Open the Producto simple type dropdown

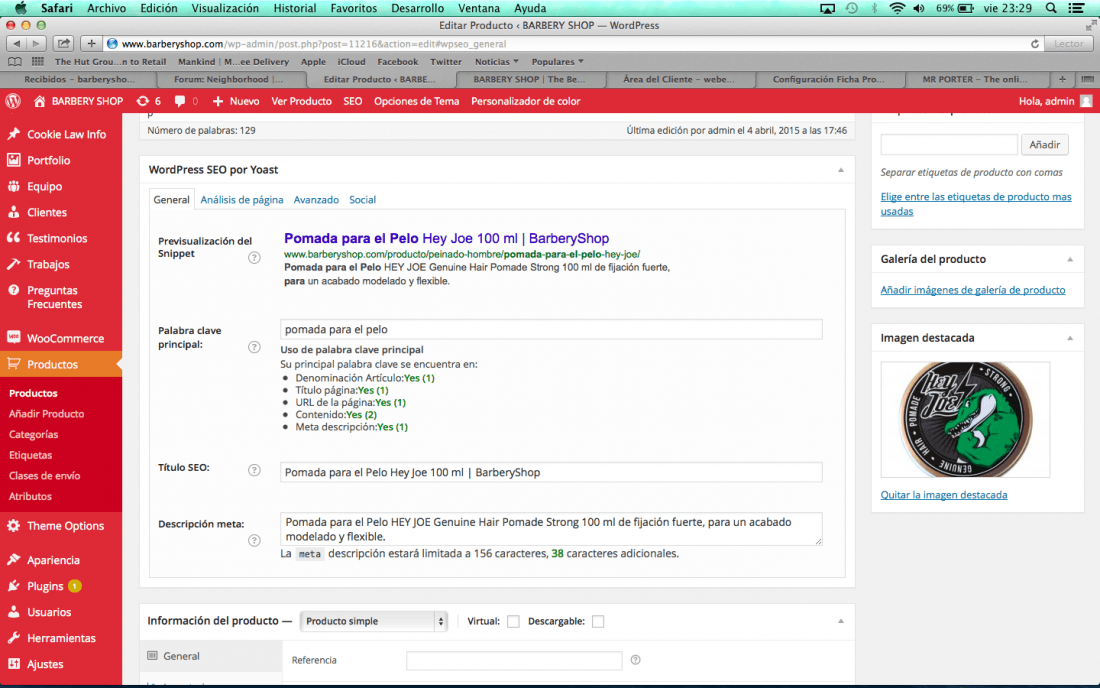[373, 621]
